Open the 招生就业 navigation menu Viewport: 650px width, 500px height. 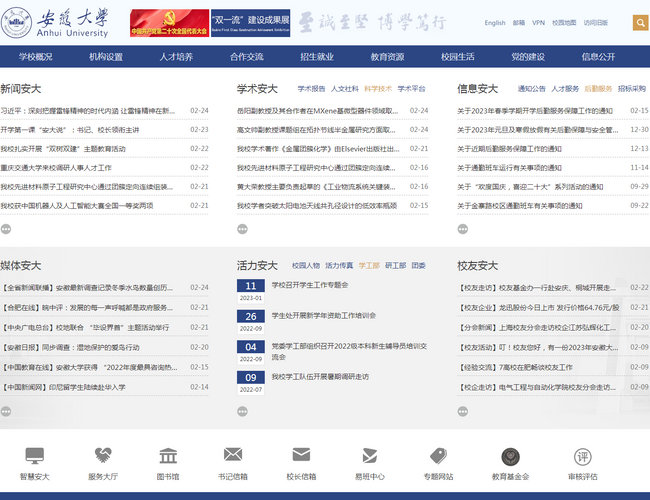coord(317,57)
